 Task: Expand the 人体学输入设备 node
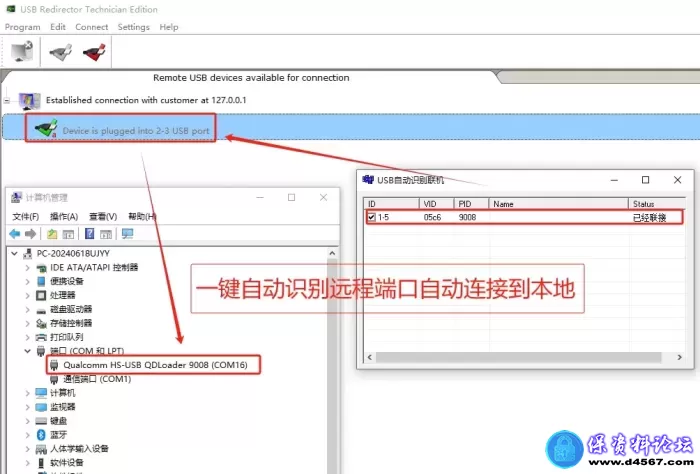(x=28, y=449)
